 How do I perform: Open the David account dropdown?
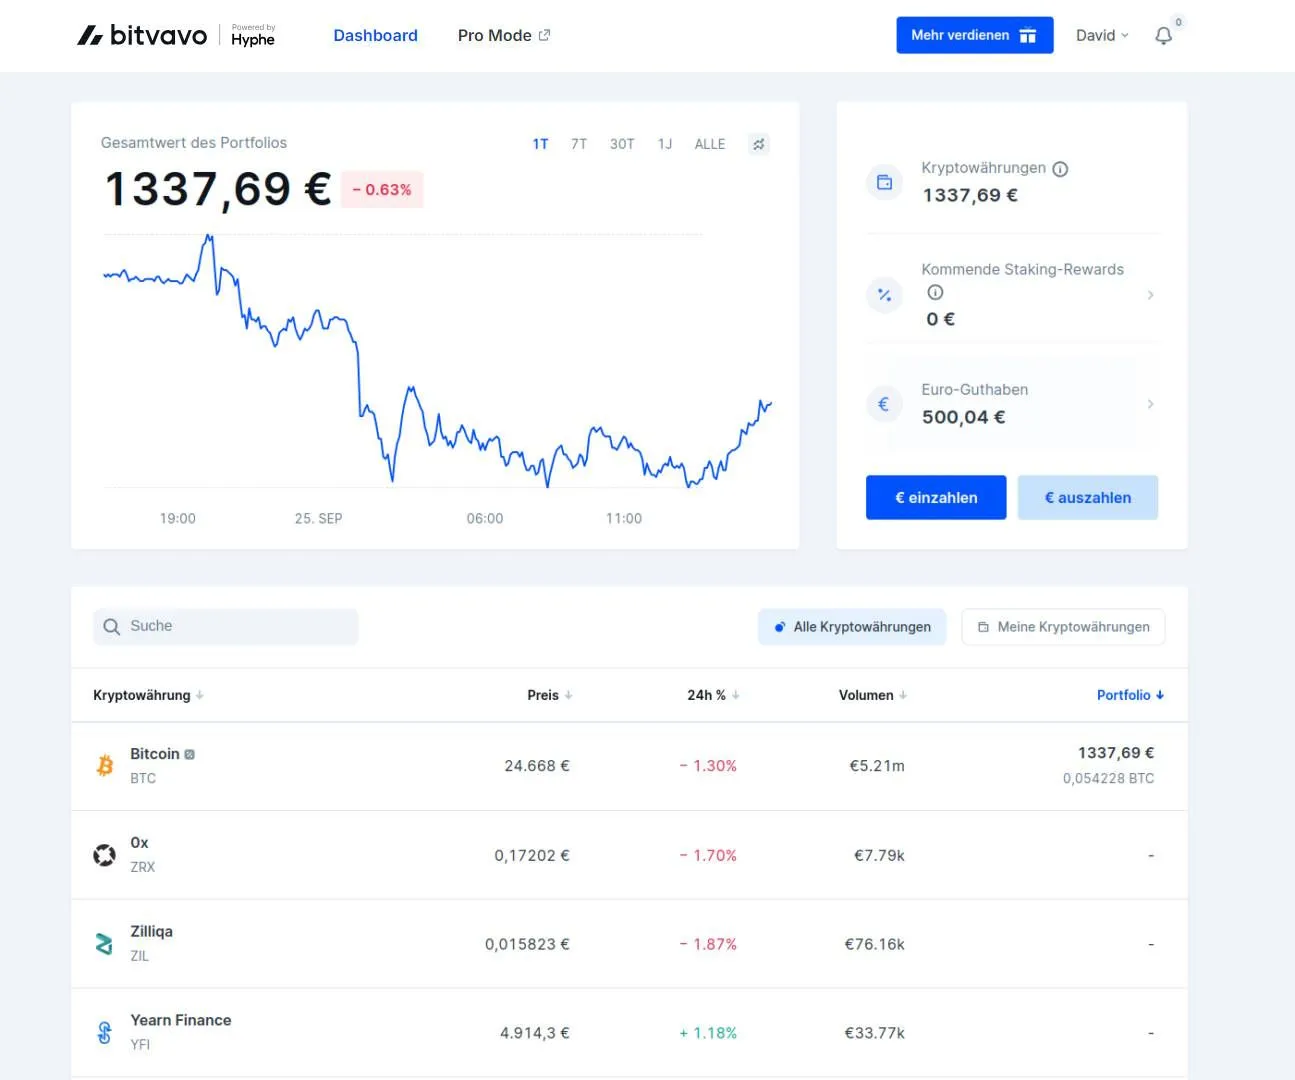pyautogui.click(x=1101, y=35)
